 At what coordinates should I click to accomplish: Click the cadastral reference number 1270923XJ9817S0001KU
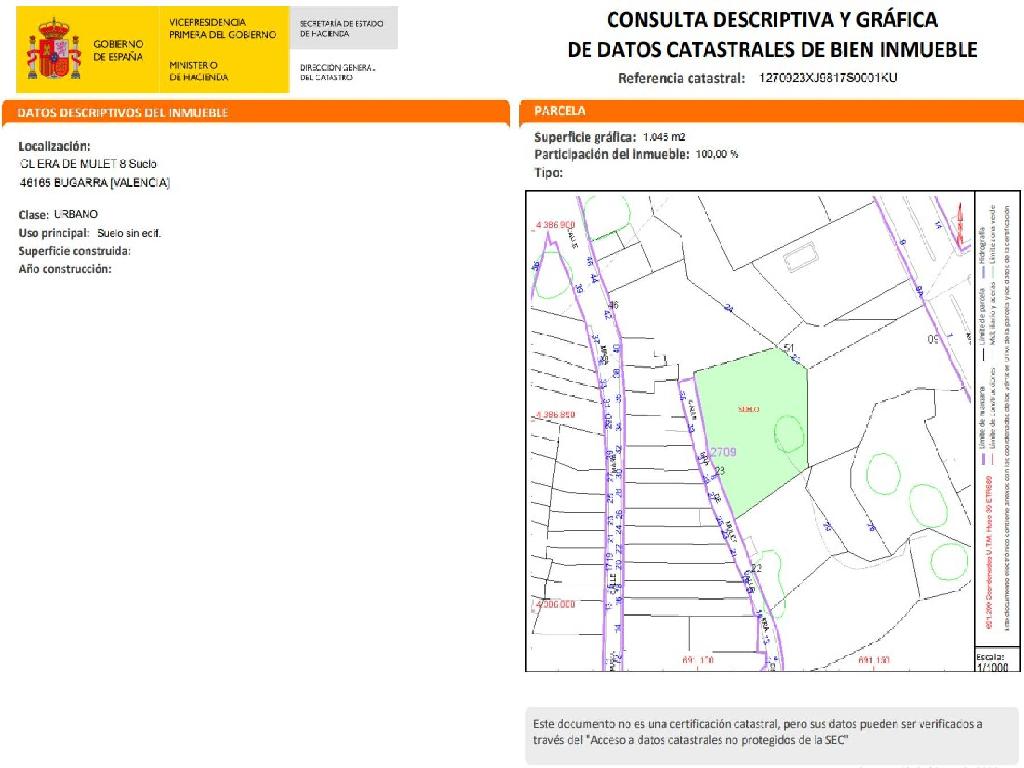828,78
